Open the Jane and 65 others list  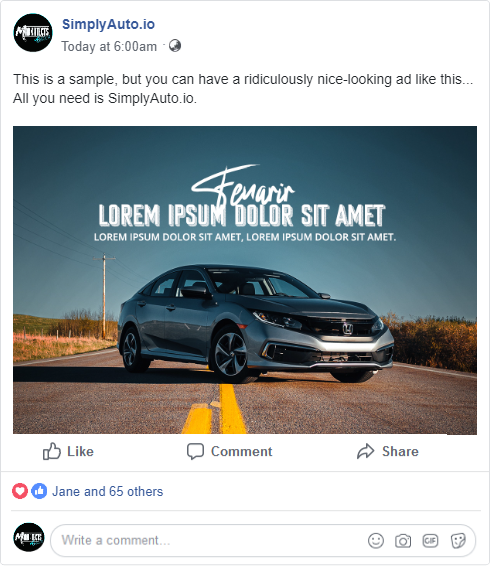(x=108, y=491)
